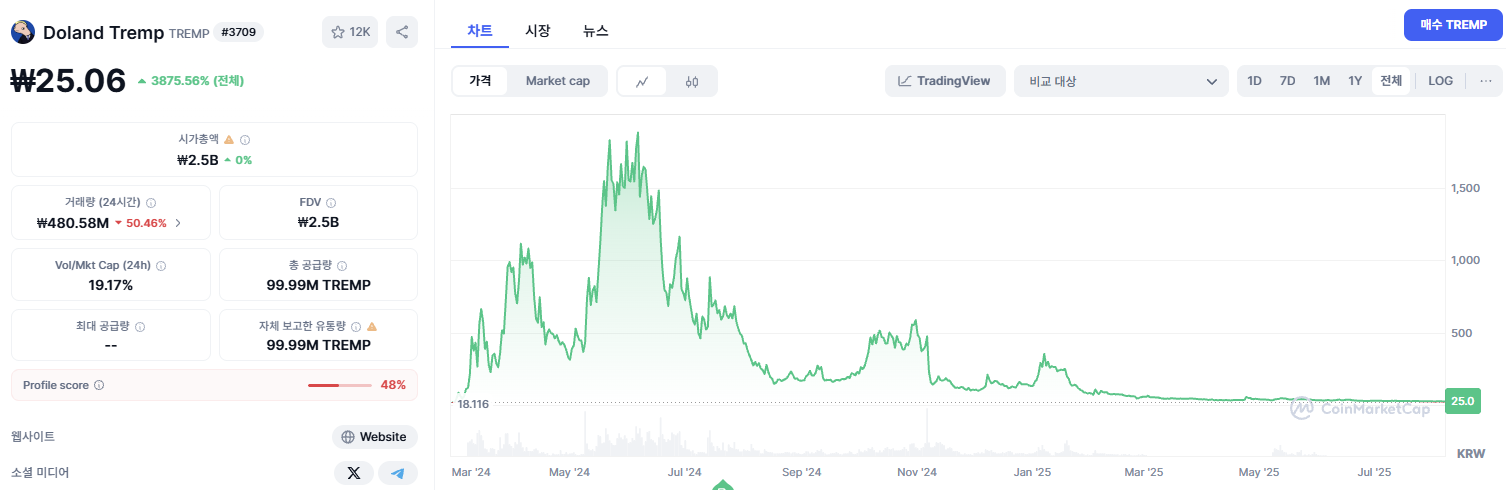
Task: Open the 시장 tab
Action: point(538,30)
